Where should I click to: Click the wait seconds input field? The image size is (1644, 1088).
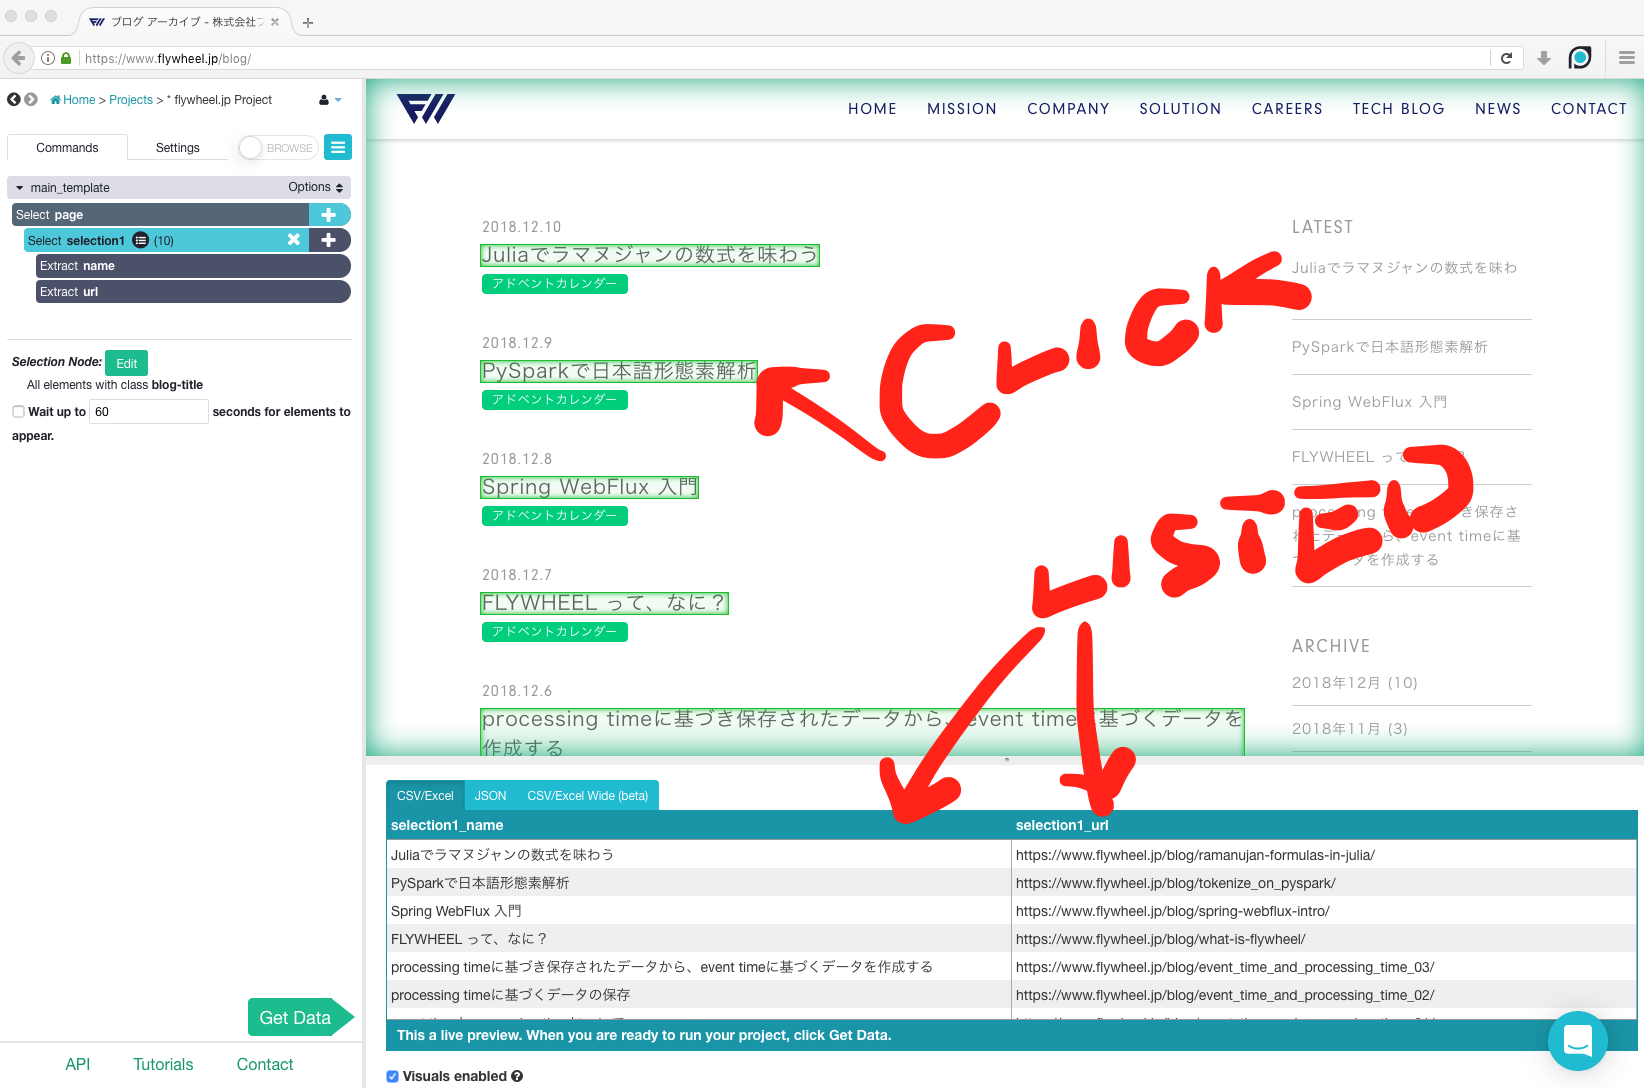point(148,411)
